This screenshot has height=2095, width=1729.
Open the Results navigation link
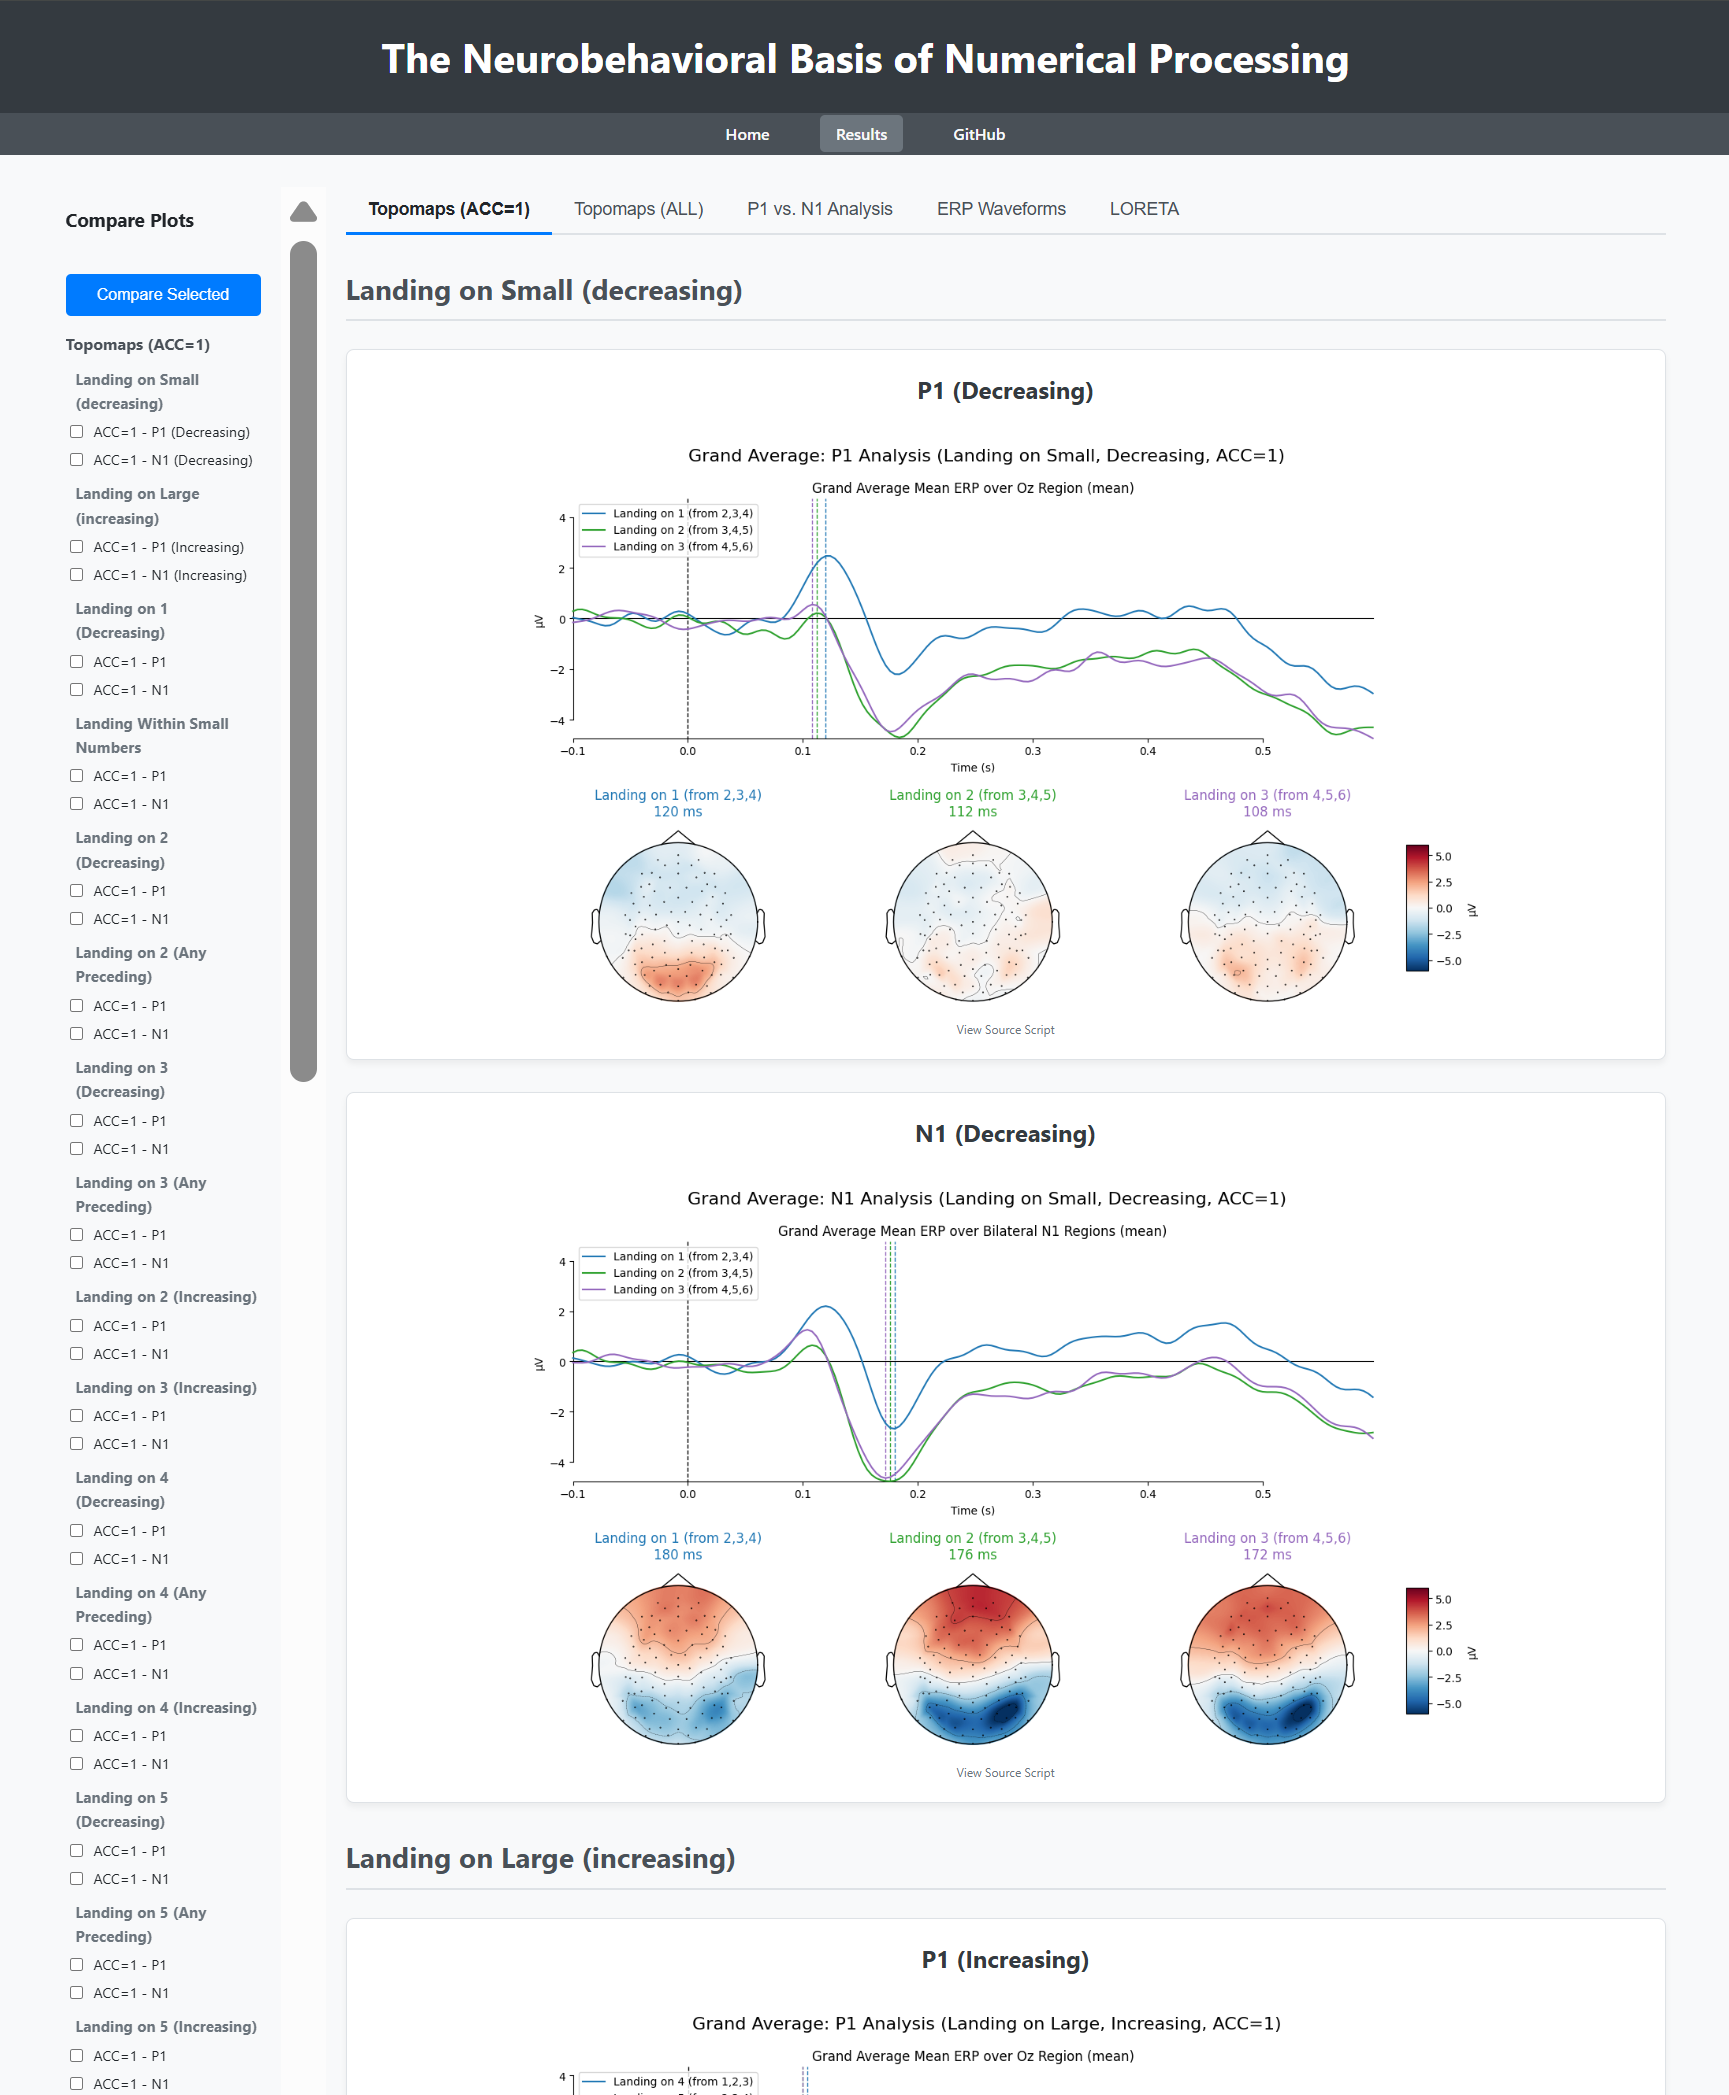click(861, 134)
